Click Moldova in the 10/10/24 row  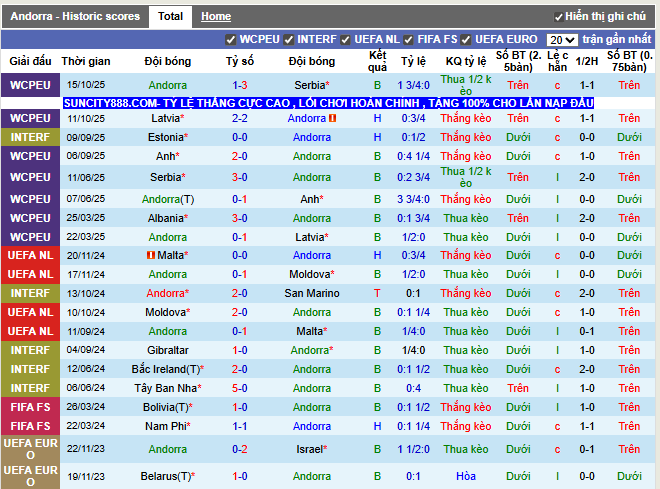pos(166,312)
